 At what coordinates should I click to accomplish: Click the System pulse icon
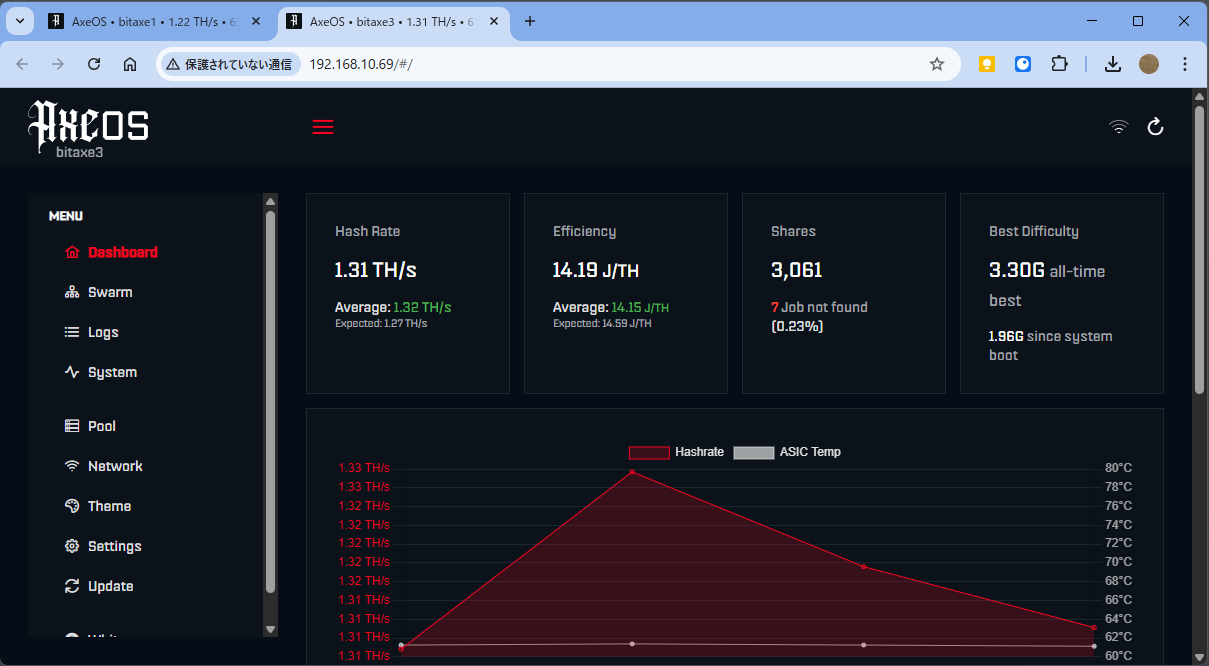point(72,372)
